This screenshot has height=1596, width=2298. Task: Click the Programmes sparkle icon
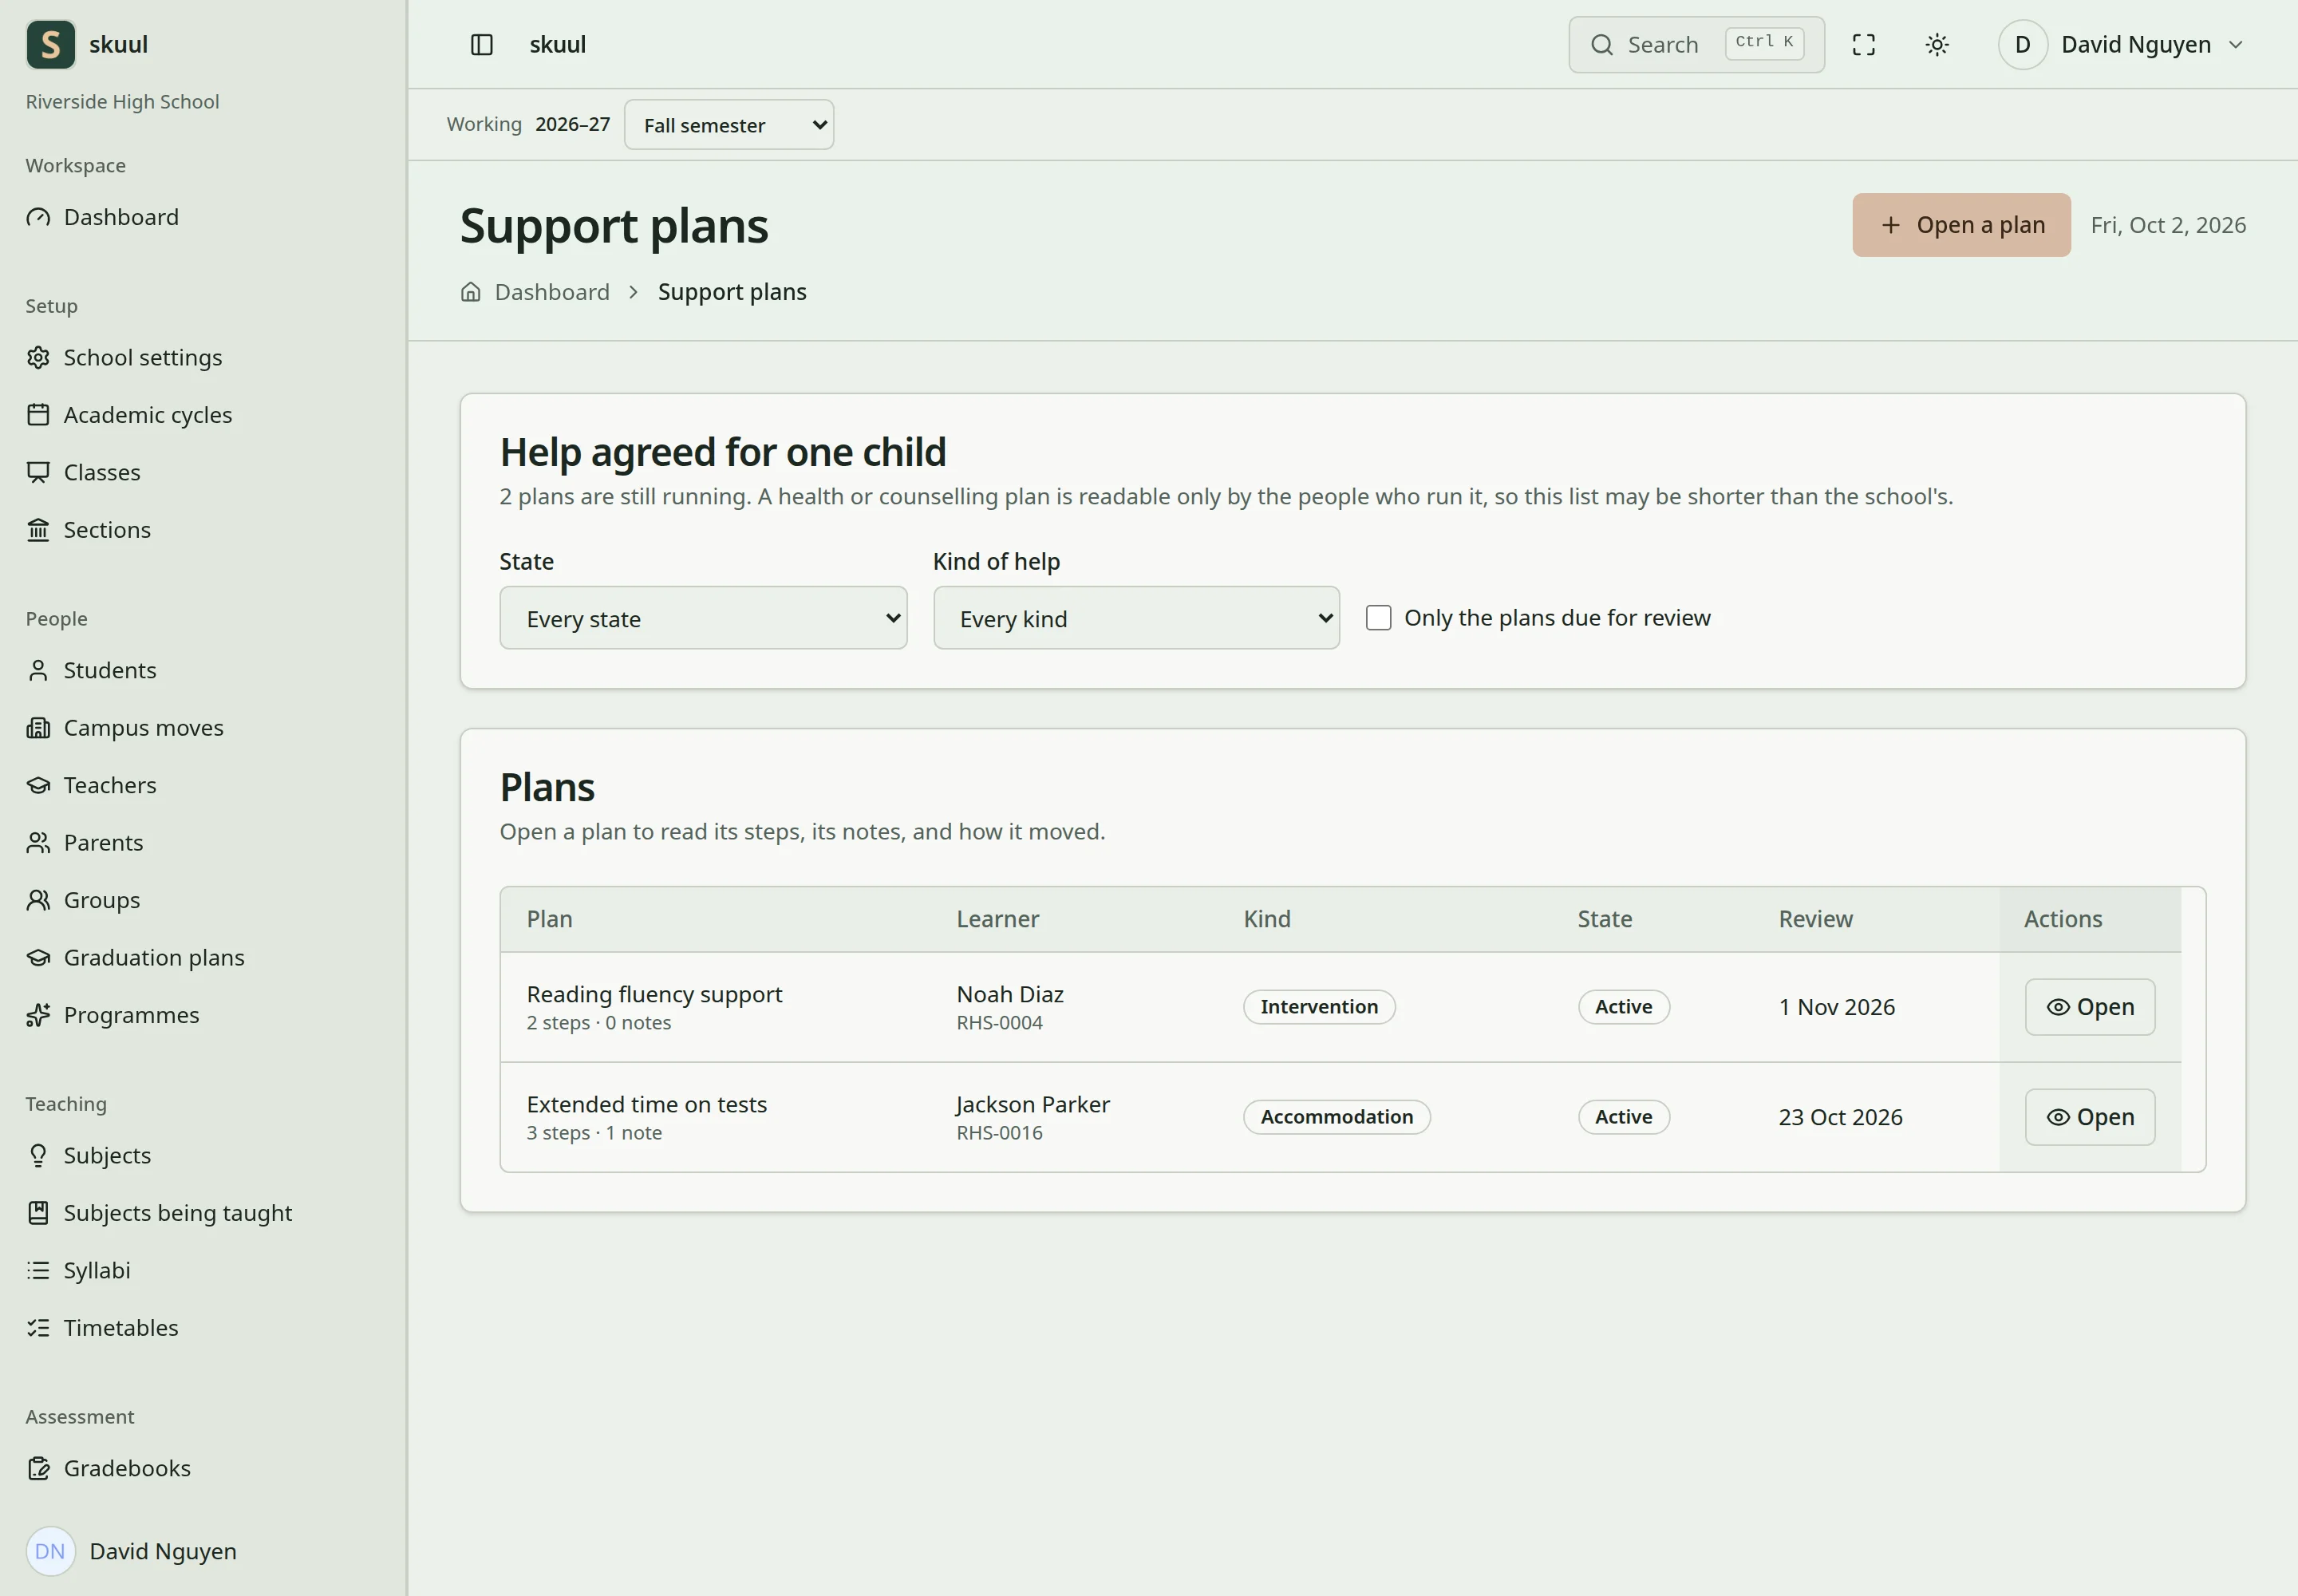38,1015
